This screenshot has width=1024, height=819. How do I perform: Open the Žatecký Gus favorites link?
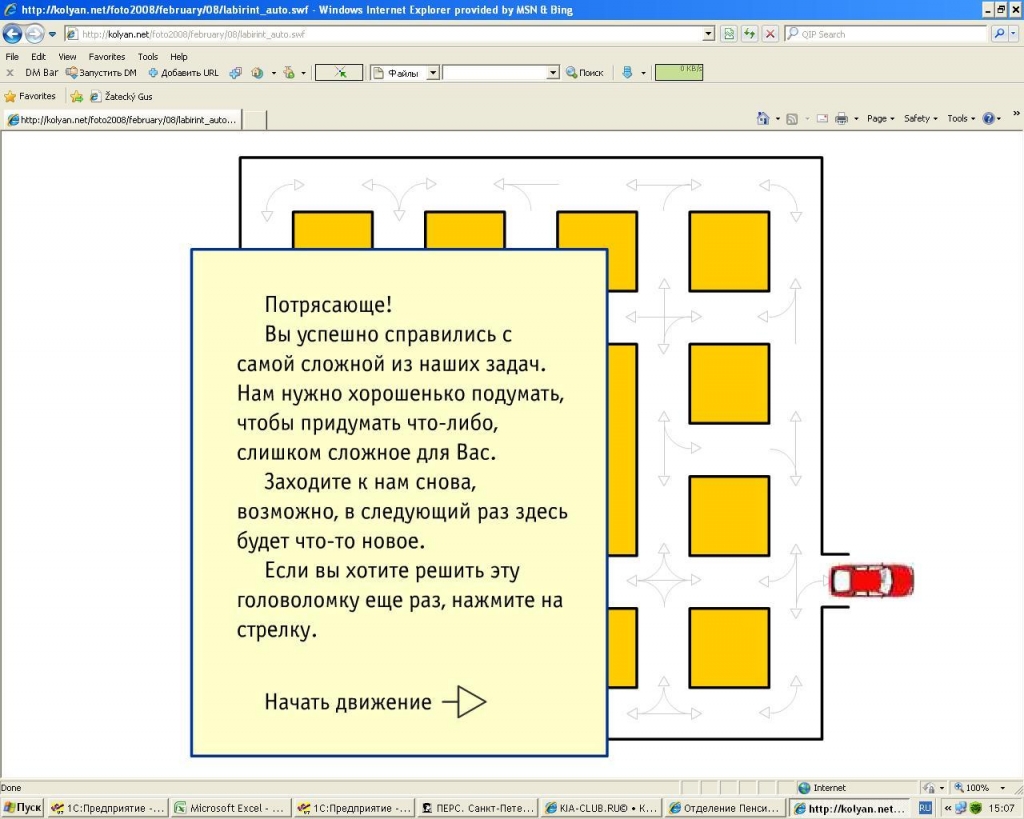[x=121, y=97]
